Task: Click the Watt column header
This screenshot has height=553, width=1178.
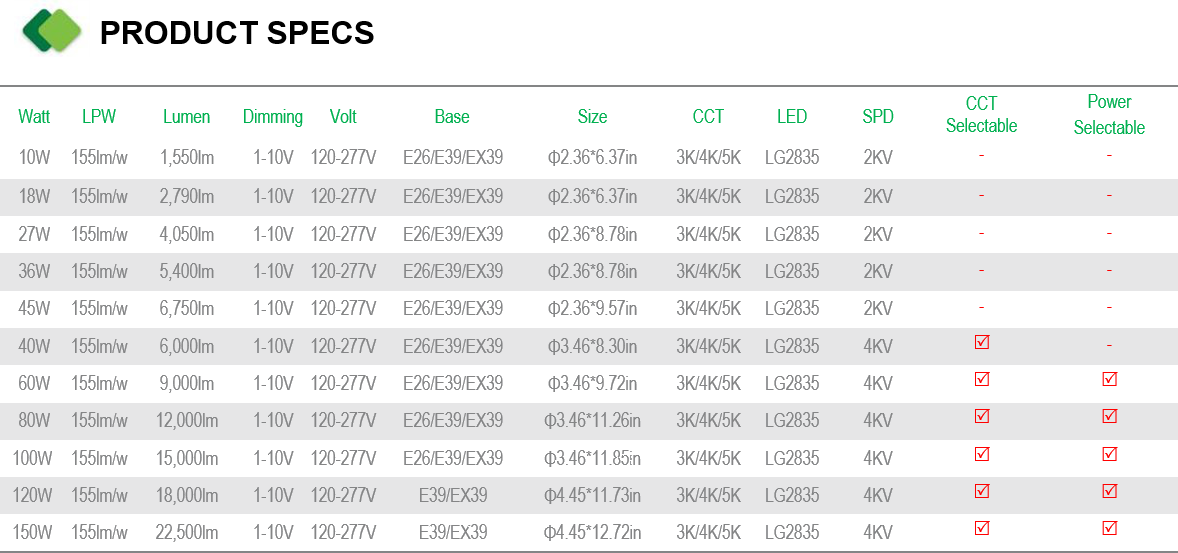Action: (x=35, y=116)
